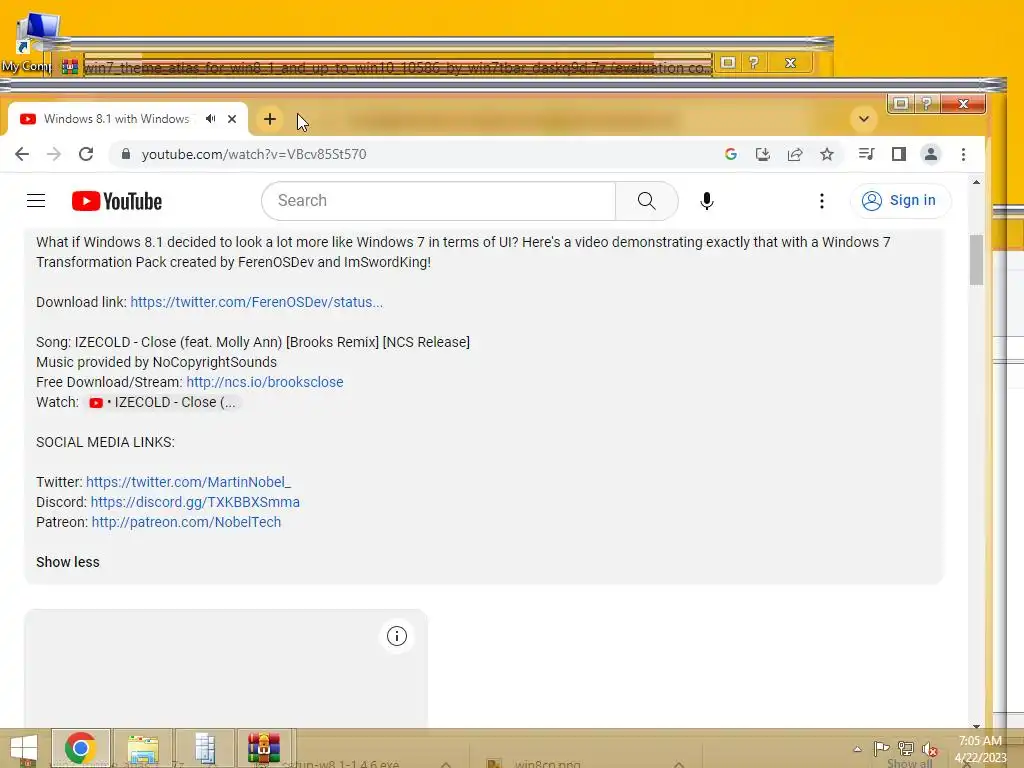This screenshot has width=1024, height=768.
Task: Open the tab search dropdown chevron
Action: pyautogui.click(x=863, y=119)
